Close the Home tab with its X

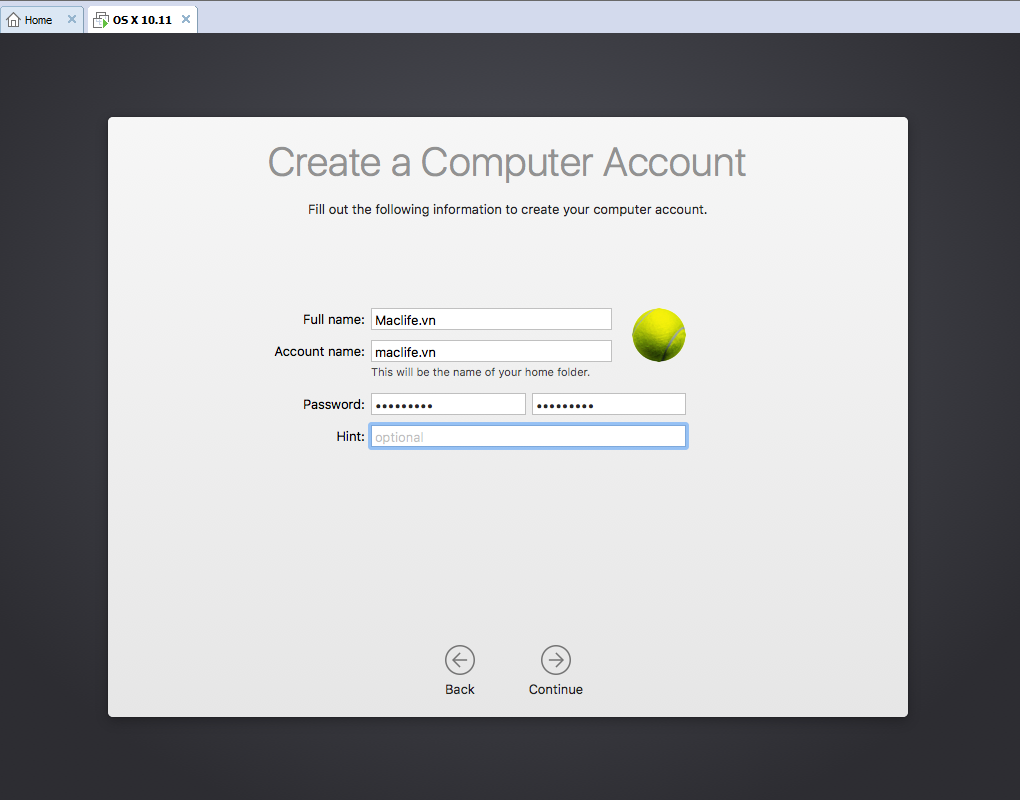click(x=70, y=18)
